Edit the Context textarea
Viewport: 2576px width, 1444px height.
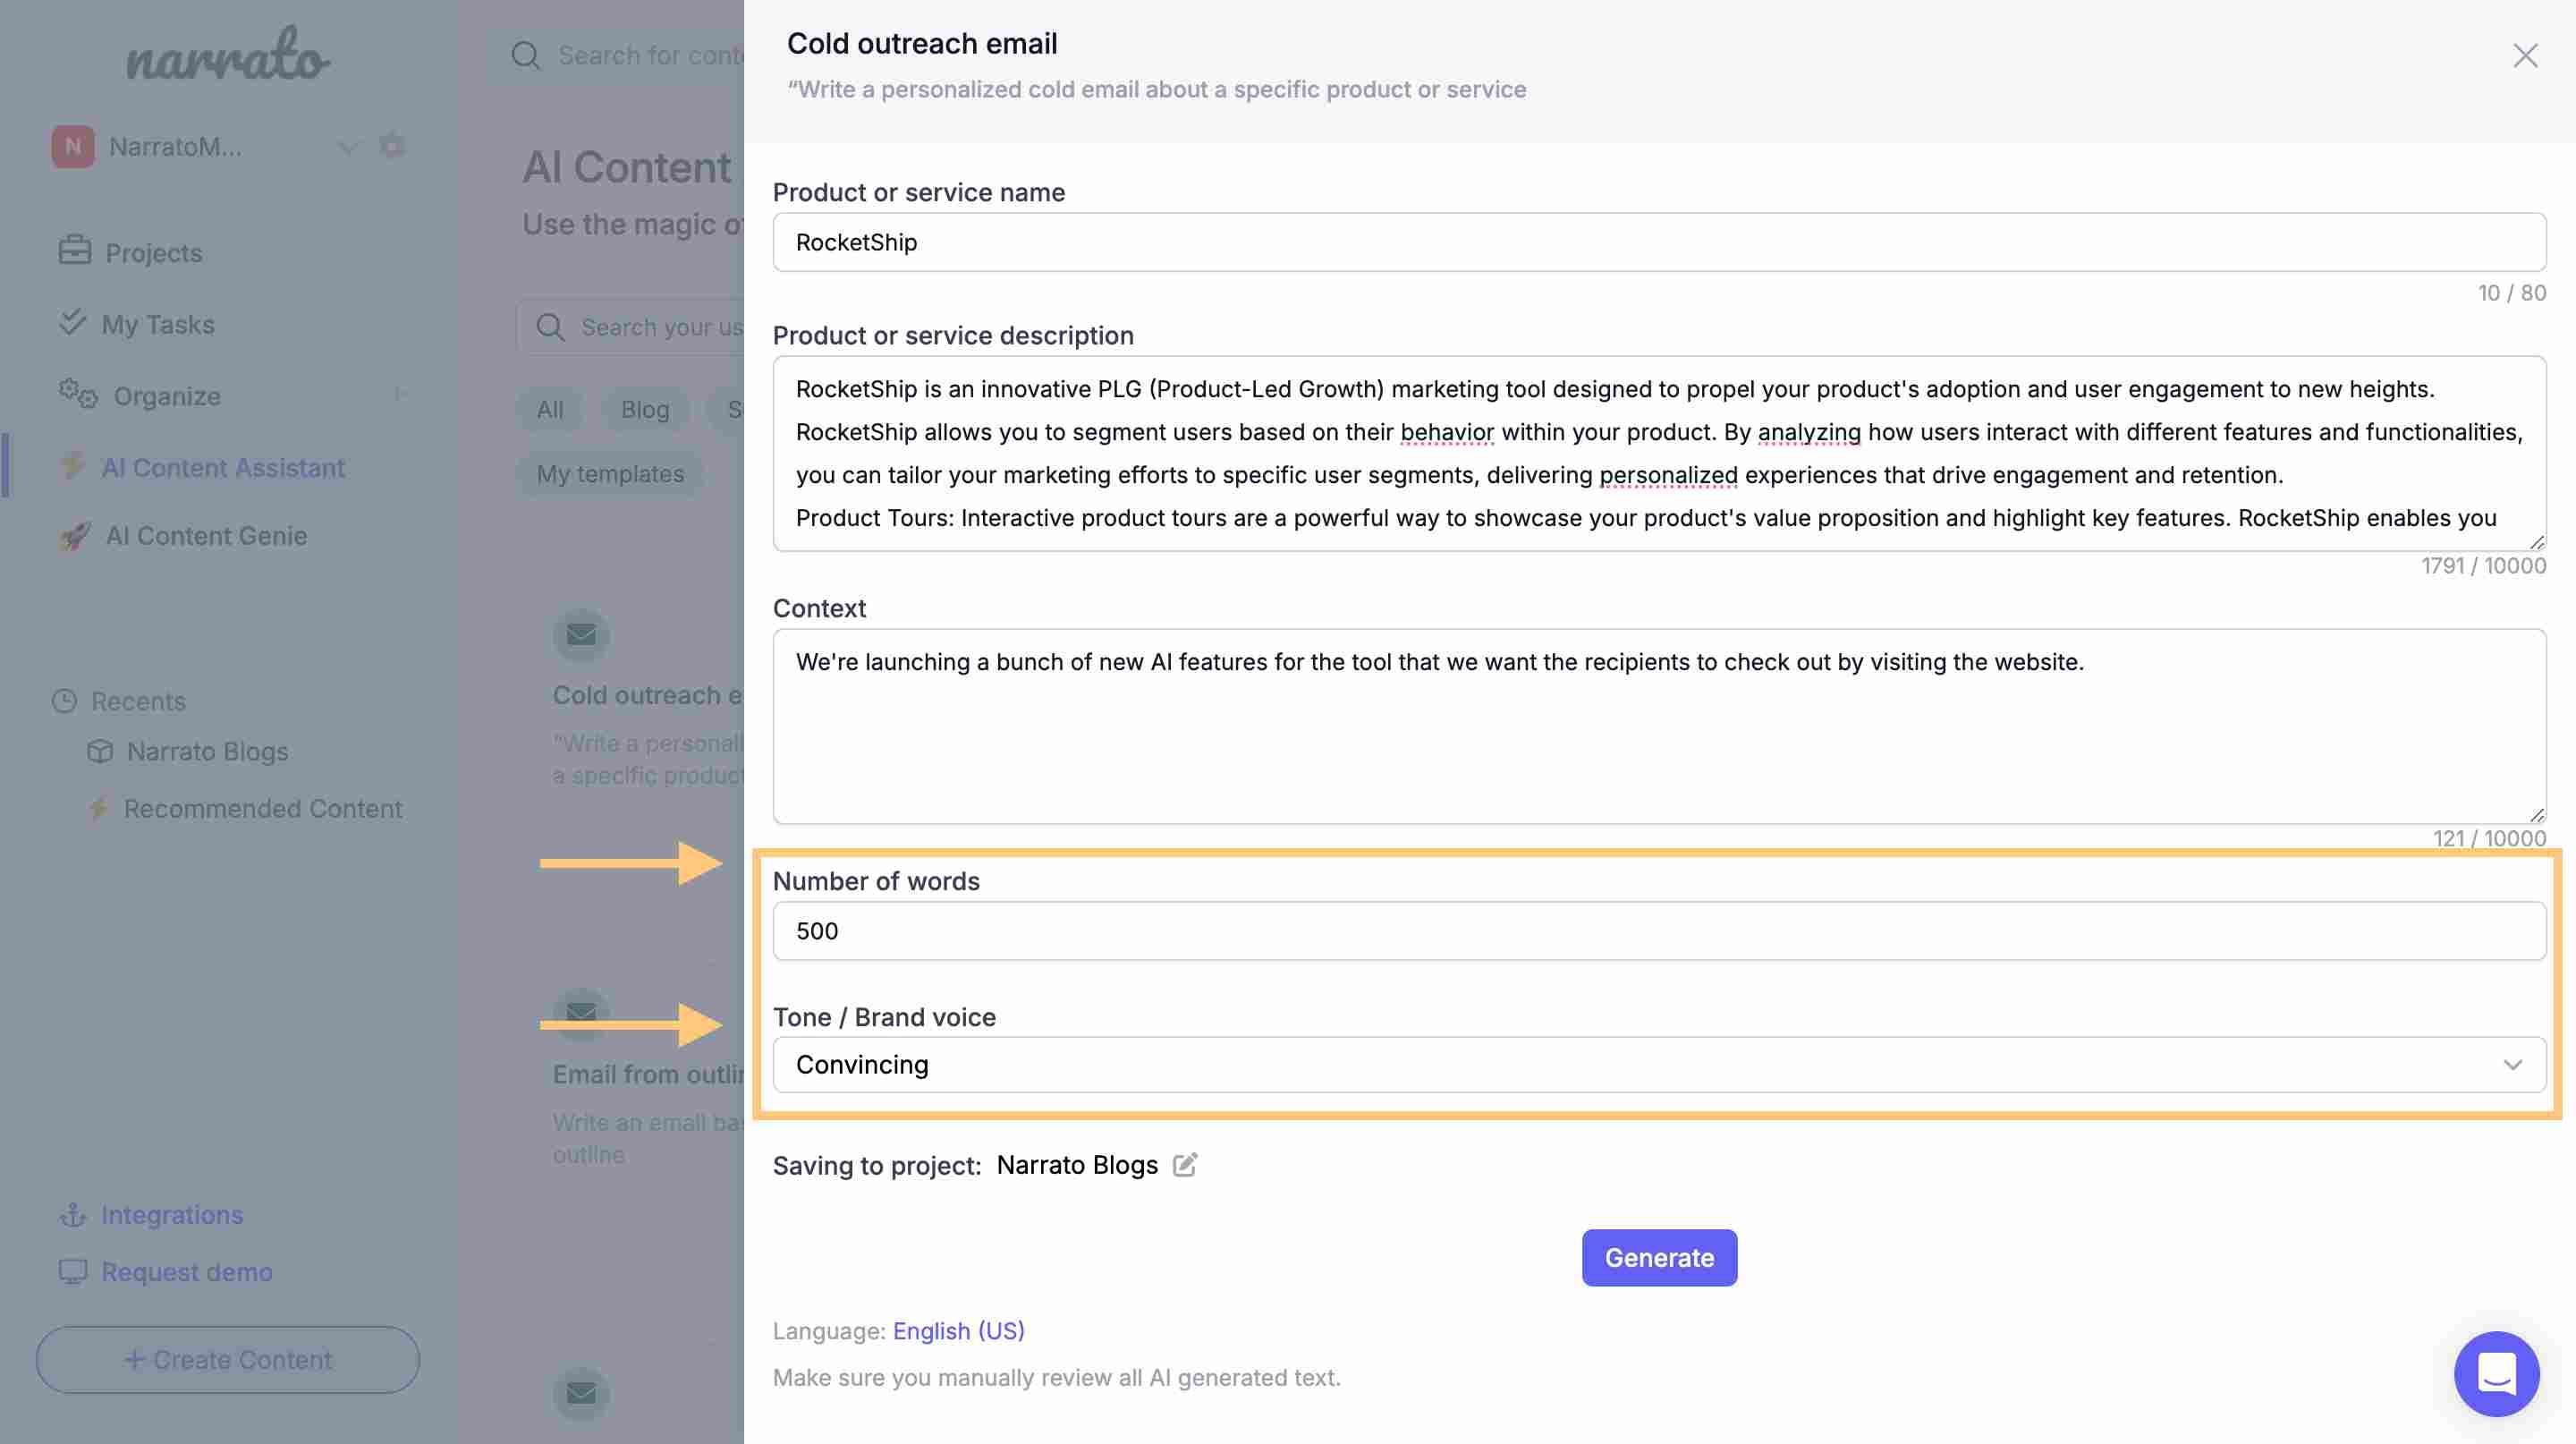[x=1659, y=726]
